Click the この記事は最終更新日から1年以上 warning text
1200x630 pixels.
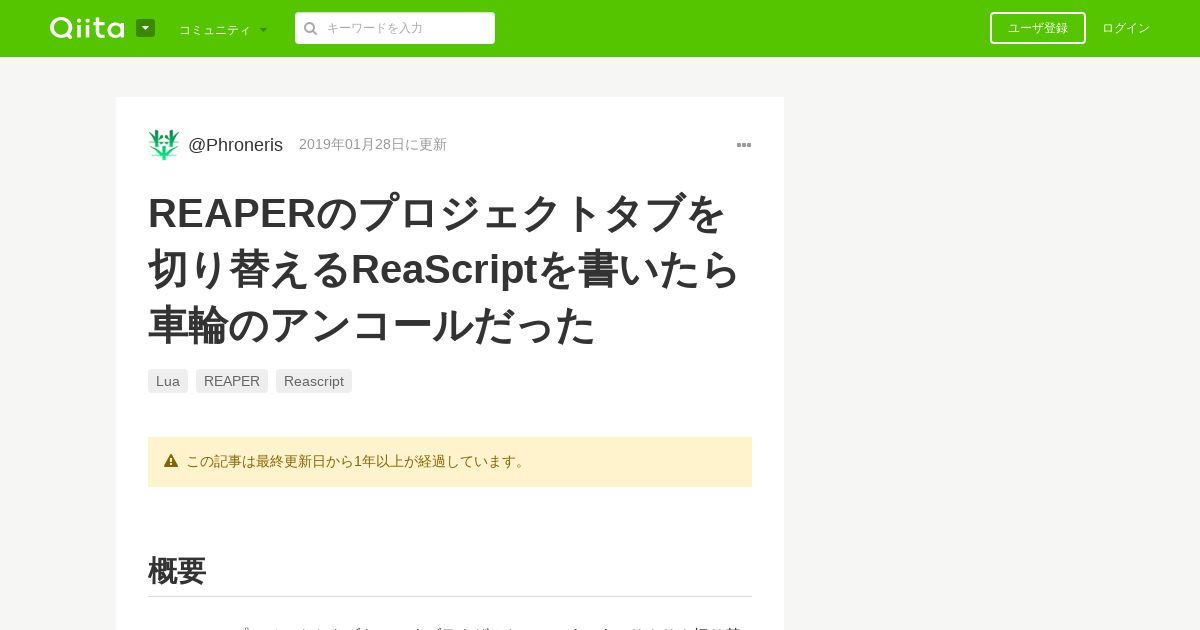(357, 461)
